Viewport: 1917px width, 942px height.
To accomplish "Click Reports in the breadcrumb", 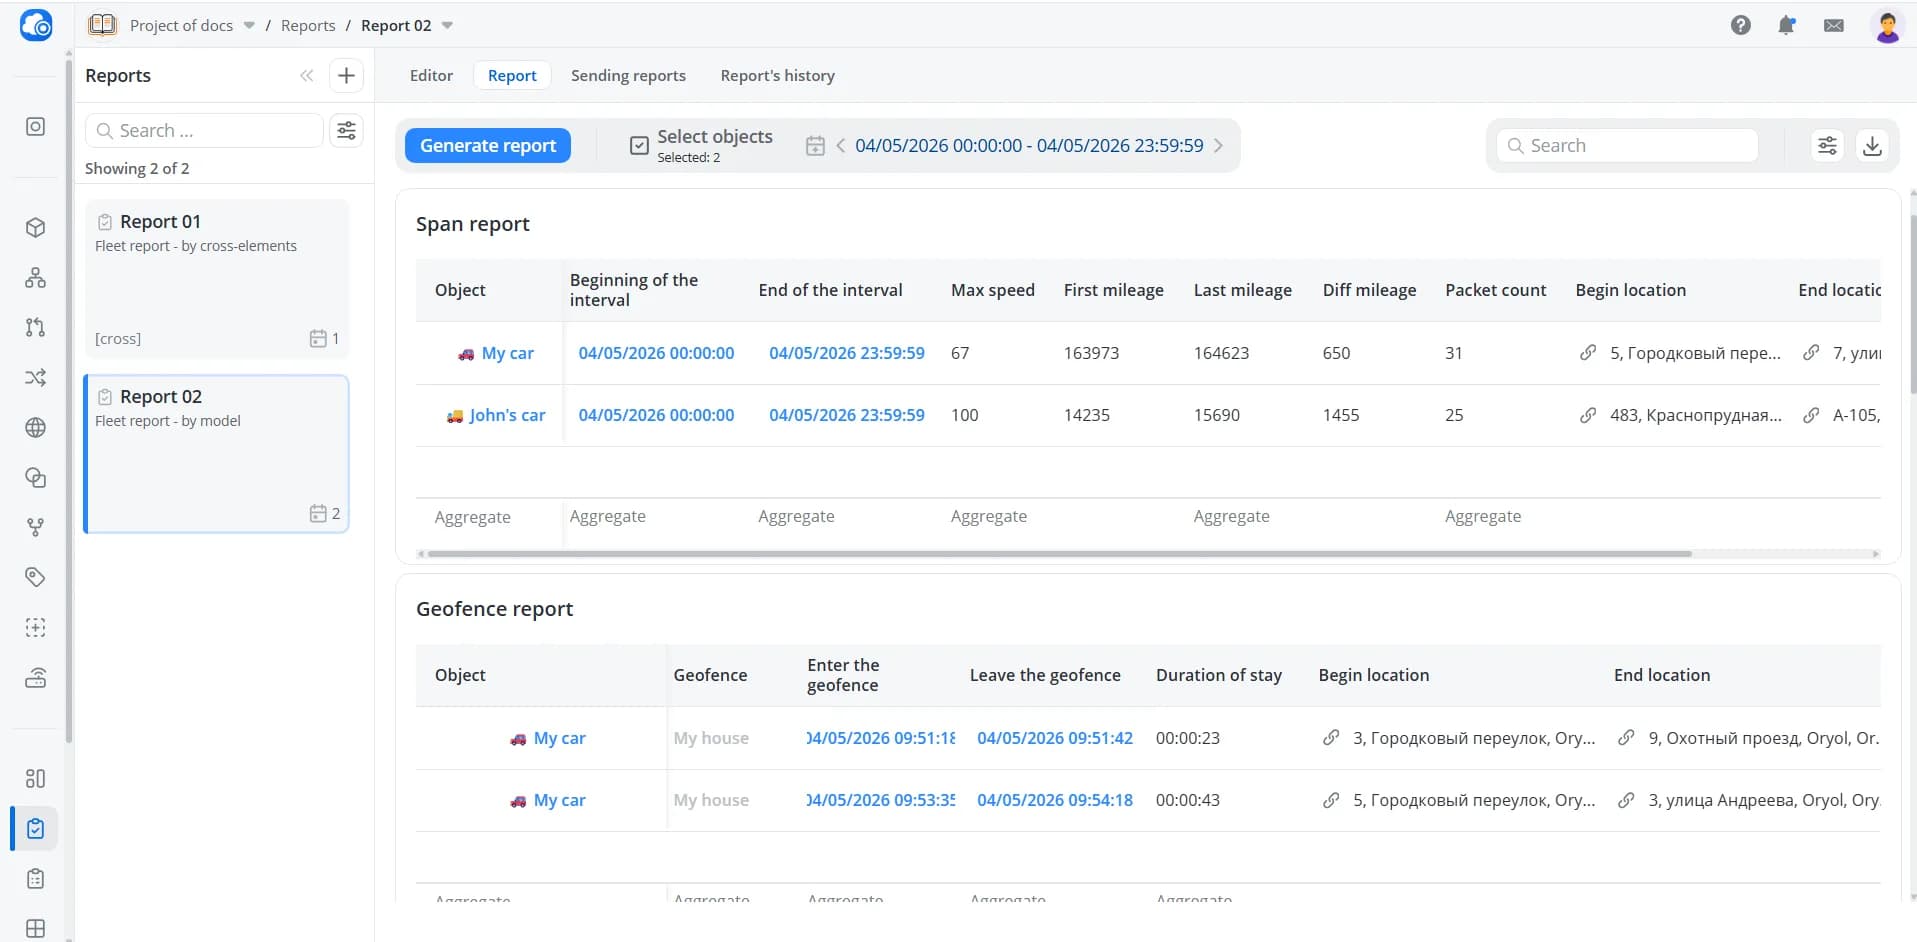I will (x=308, y=26).
